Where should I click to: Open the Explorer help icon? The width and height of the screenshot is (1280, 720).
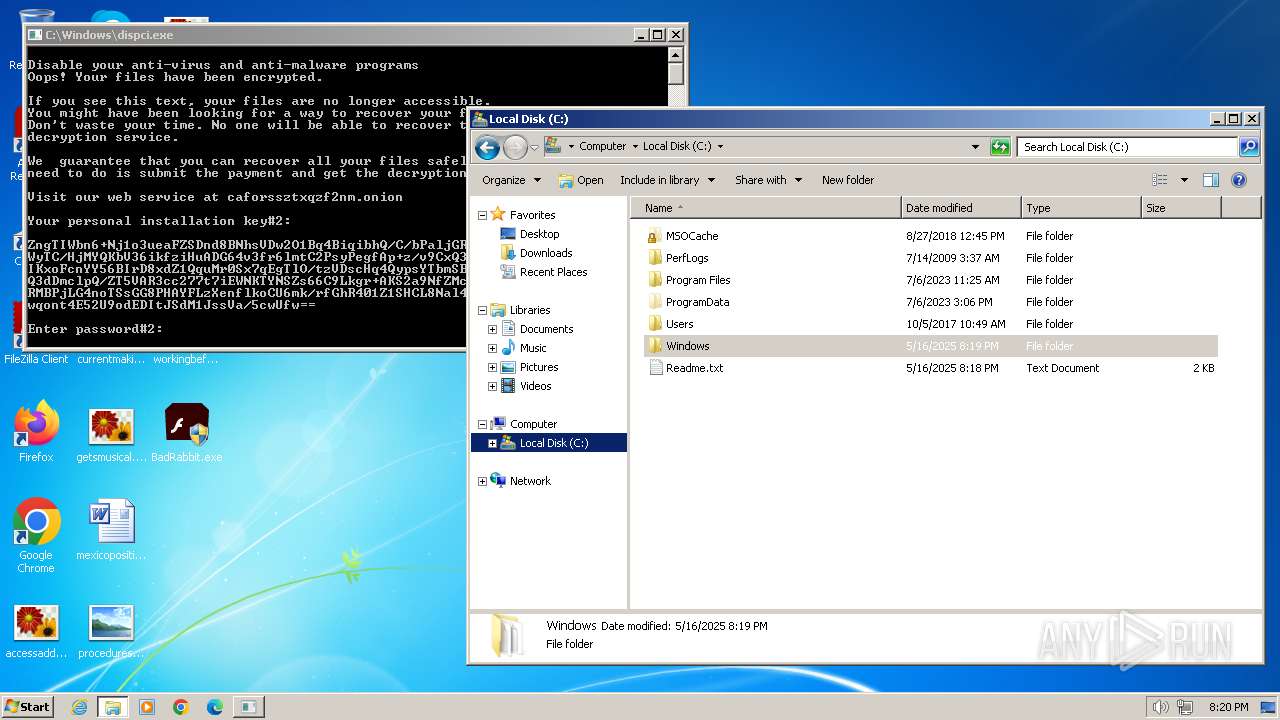click(x=1238, y=180)
